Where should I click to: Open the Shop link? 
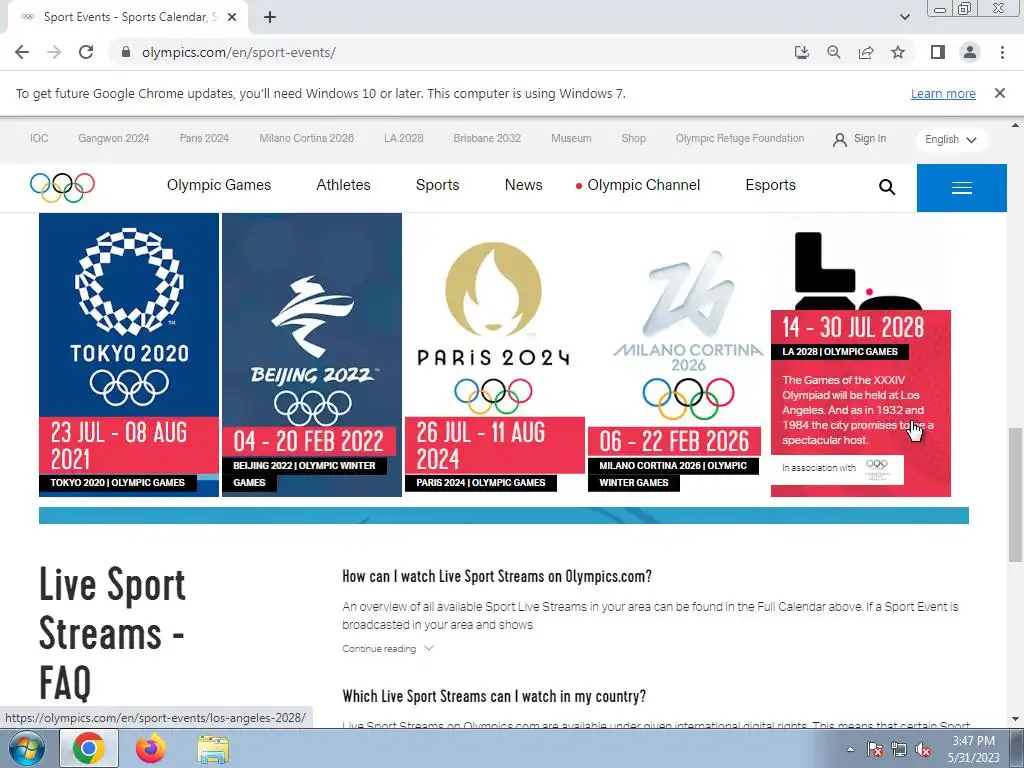633,138
